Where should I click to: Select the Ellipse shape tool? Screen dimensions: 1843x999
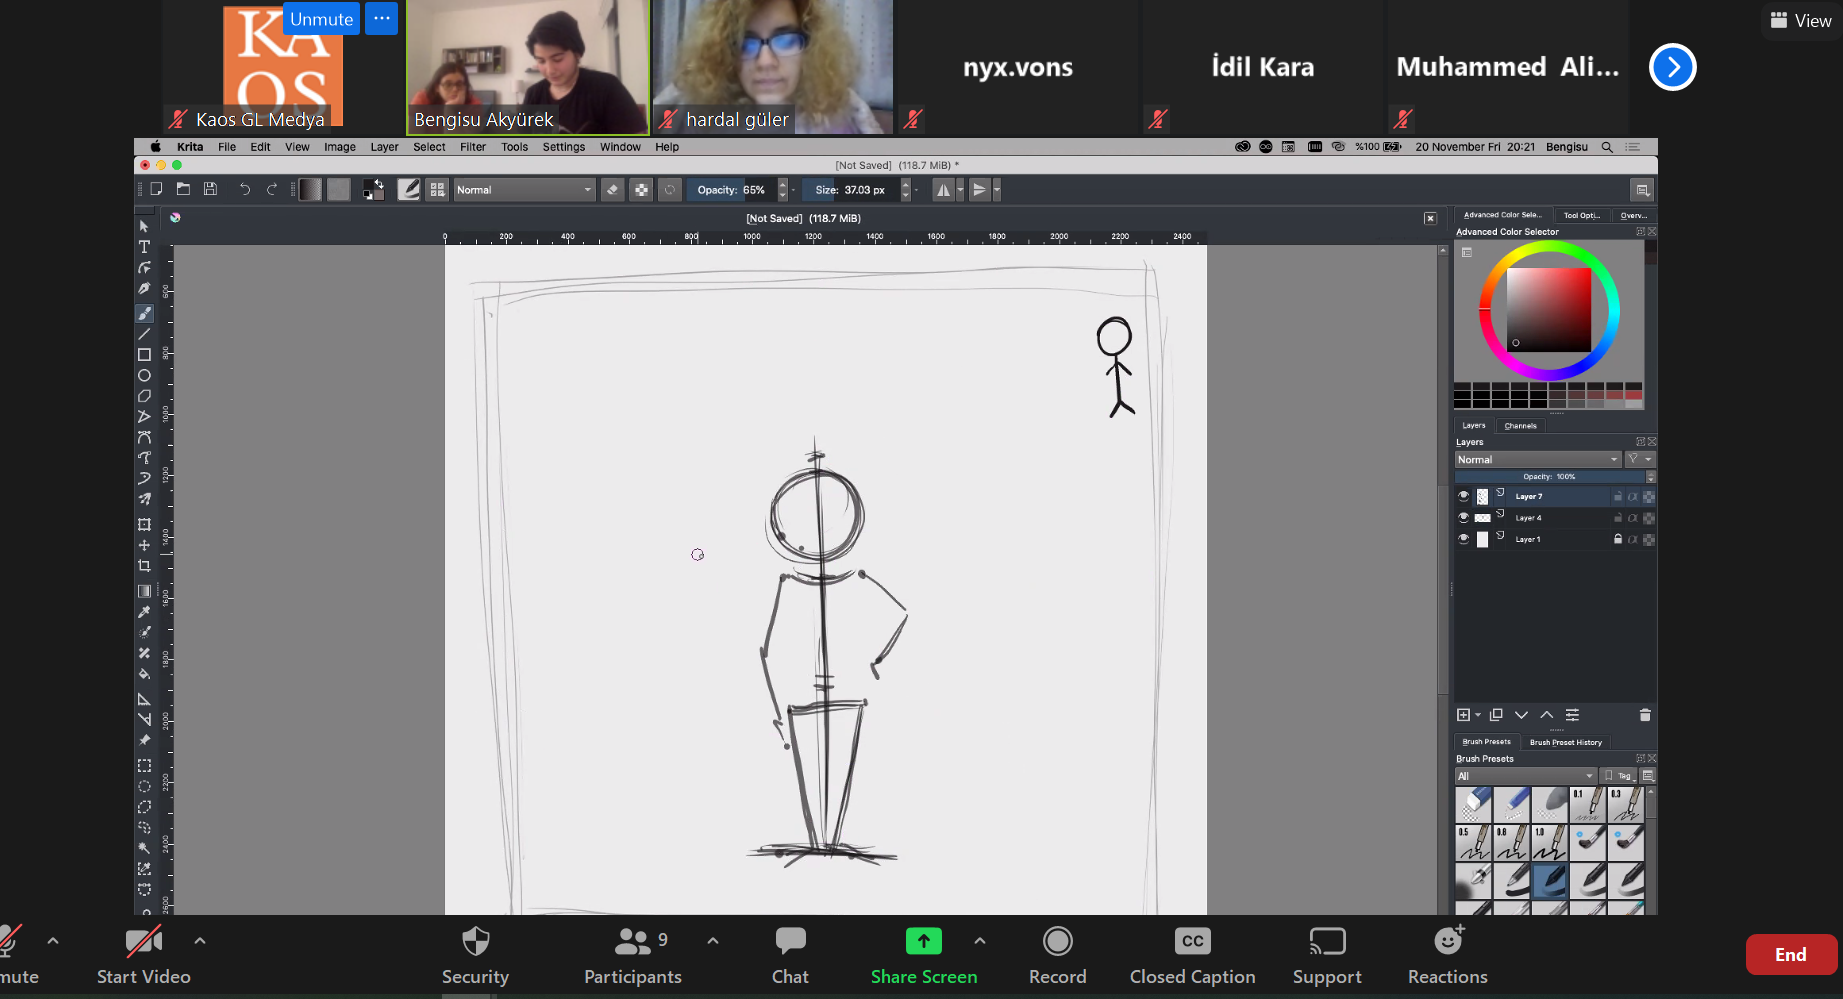144,376
